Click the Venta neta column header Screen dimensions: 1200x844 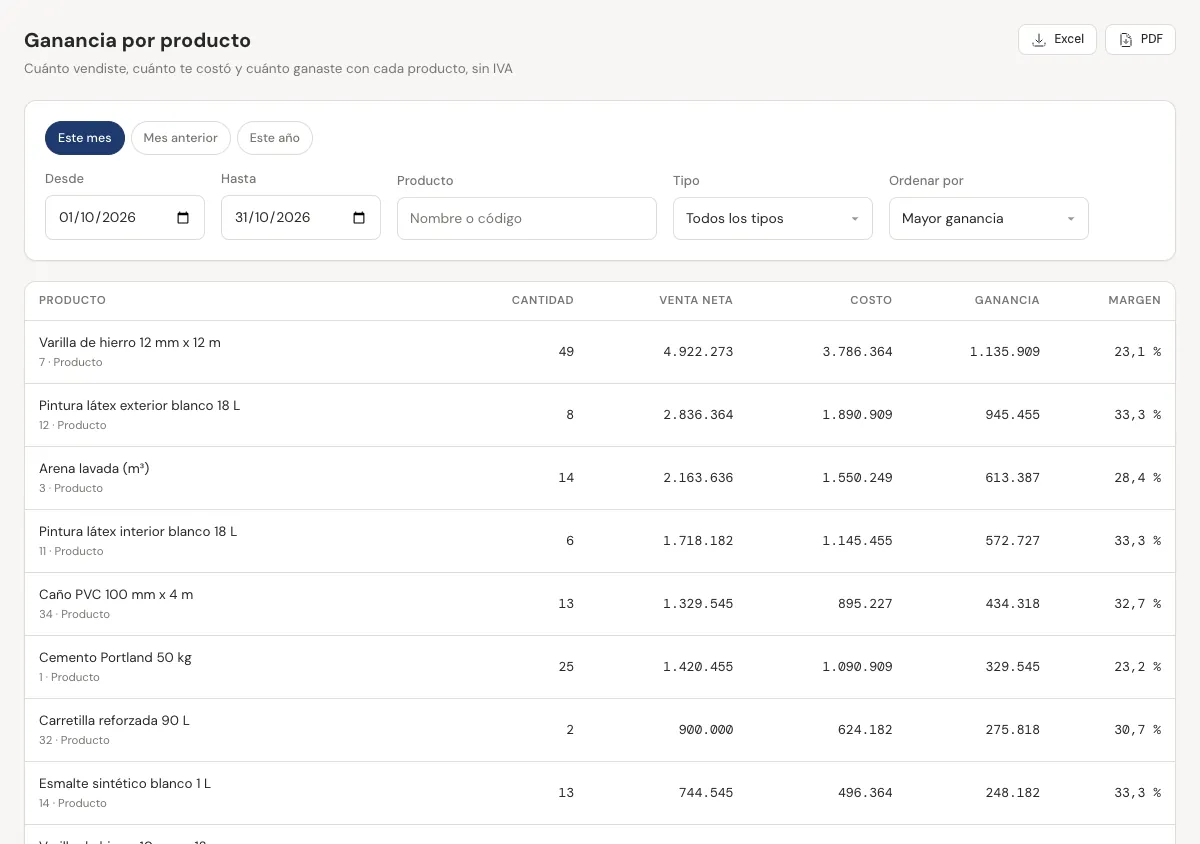pos(696,300)
